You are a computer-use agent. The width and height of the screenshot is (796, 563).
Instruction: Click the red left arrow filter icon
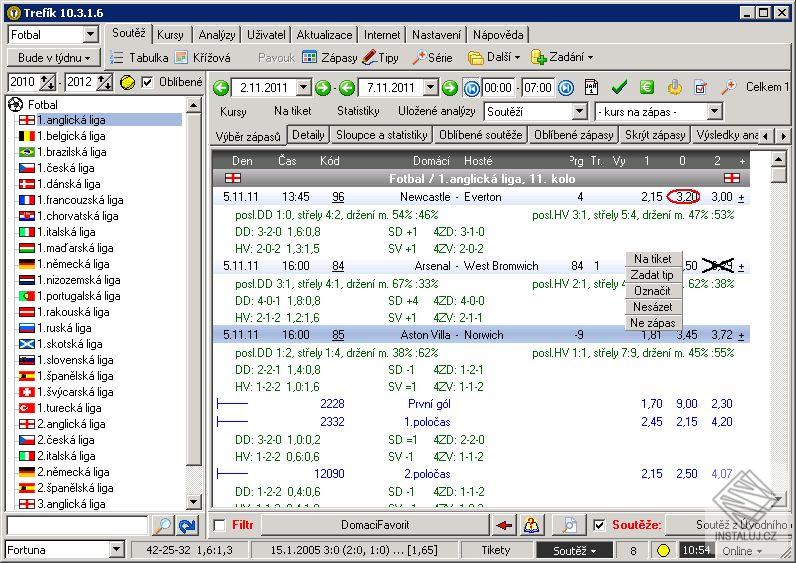coord(503,525)
